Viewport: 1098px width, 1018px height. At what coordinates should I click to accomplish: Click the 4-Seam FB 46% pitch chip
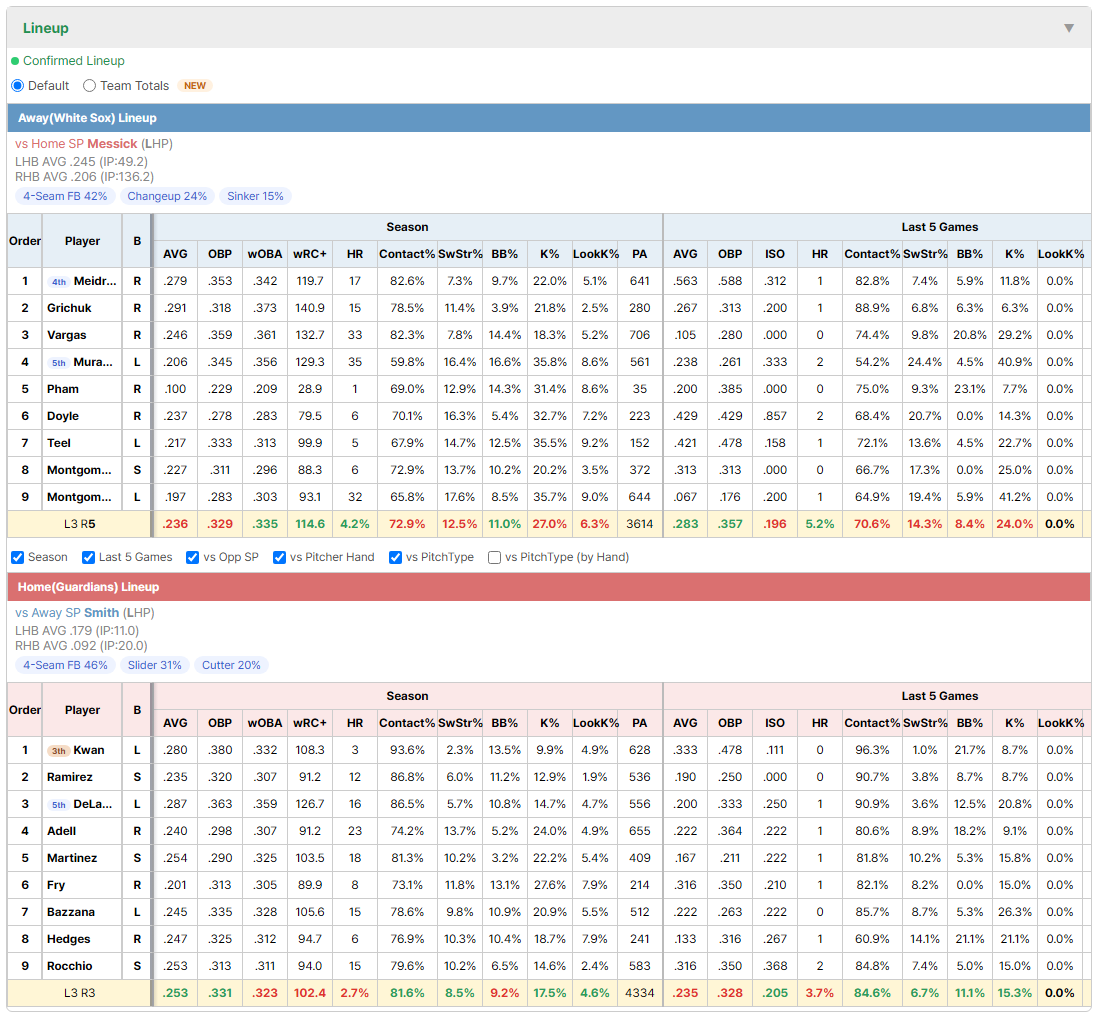pos(65,665)
